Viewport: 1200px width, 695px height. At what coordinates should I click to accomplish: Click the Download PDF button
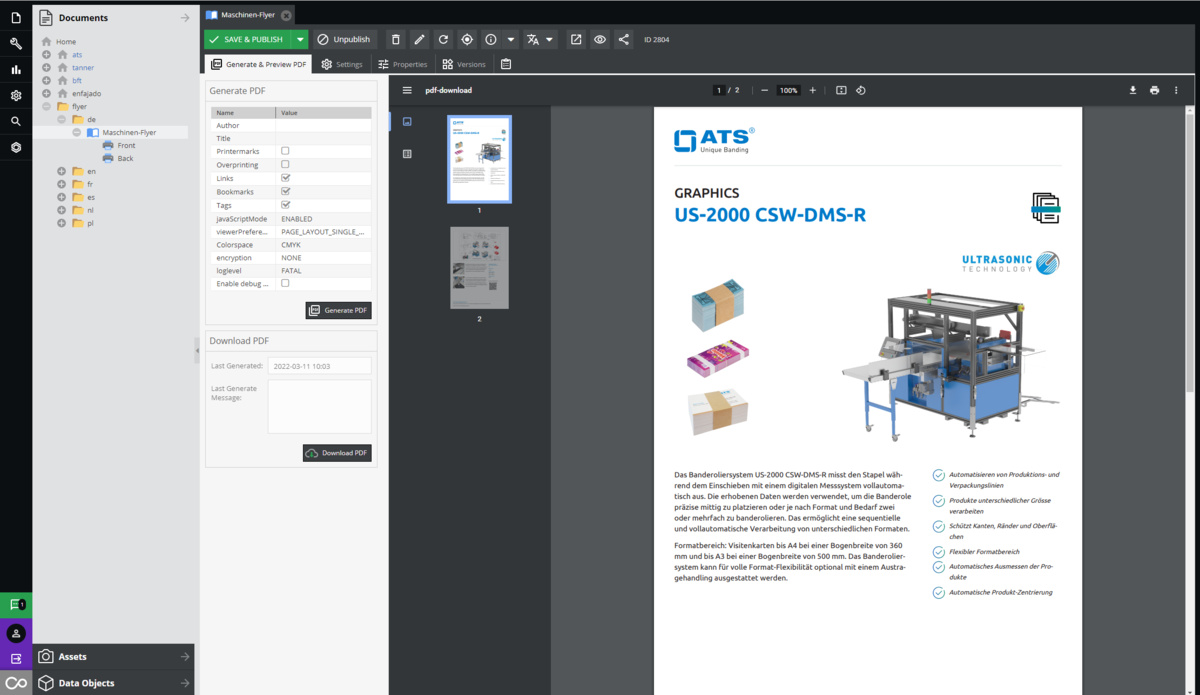pos(337,453)
